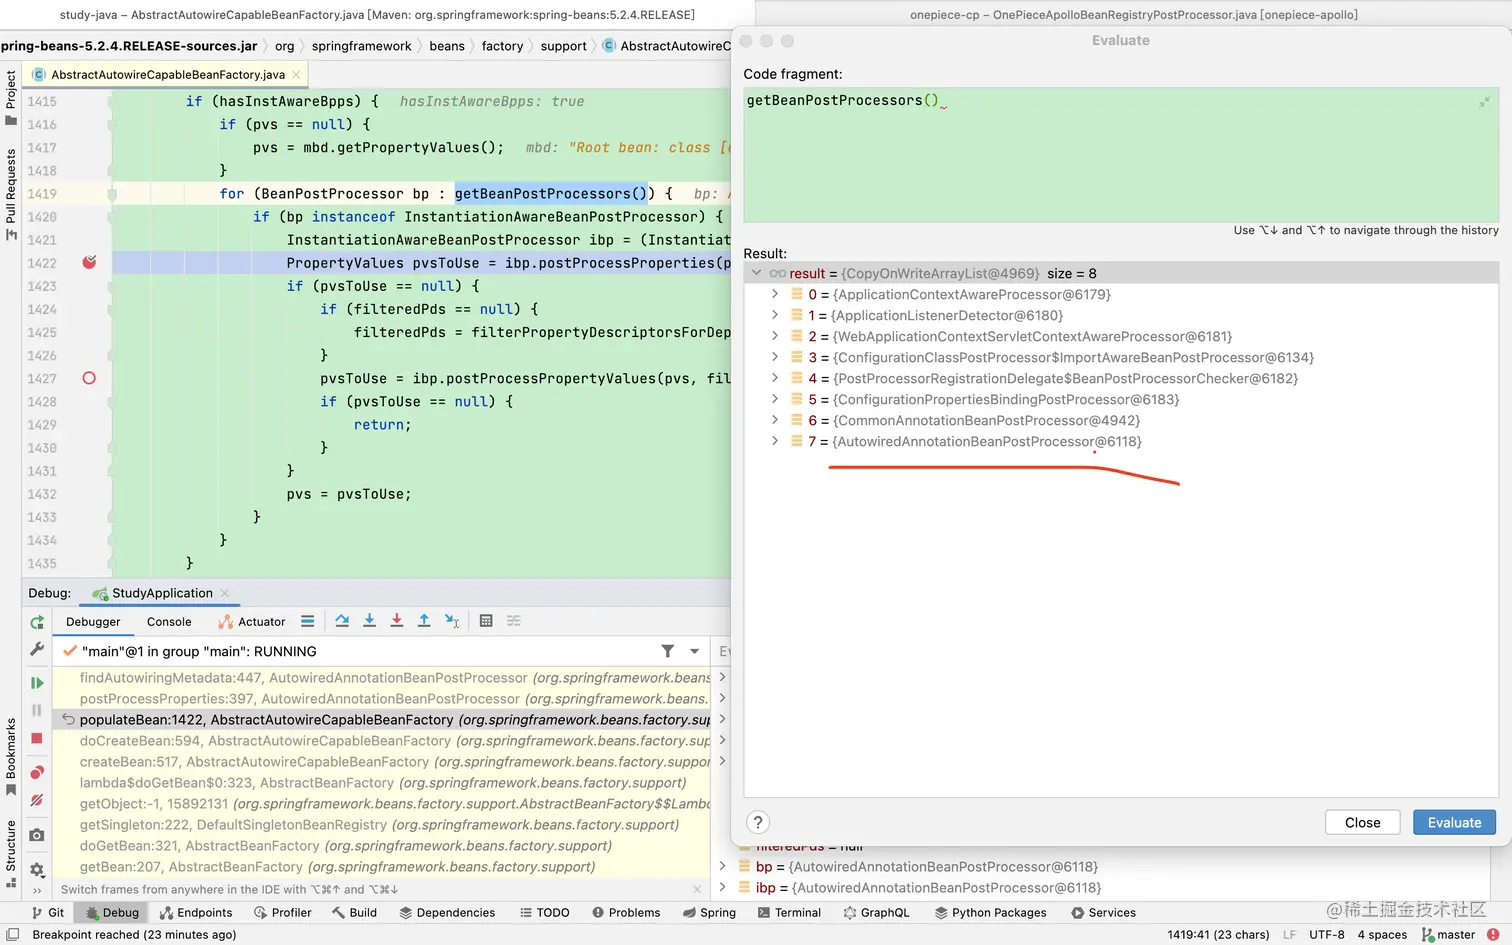Open Git tool window
Viewport: 1512px width, 945px height.
pyautogui.click(x=48, y=912)
